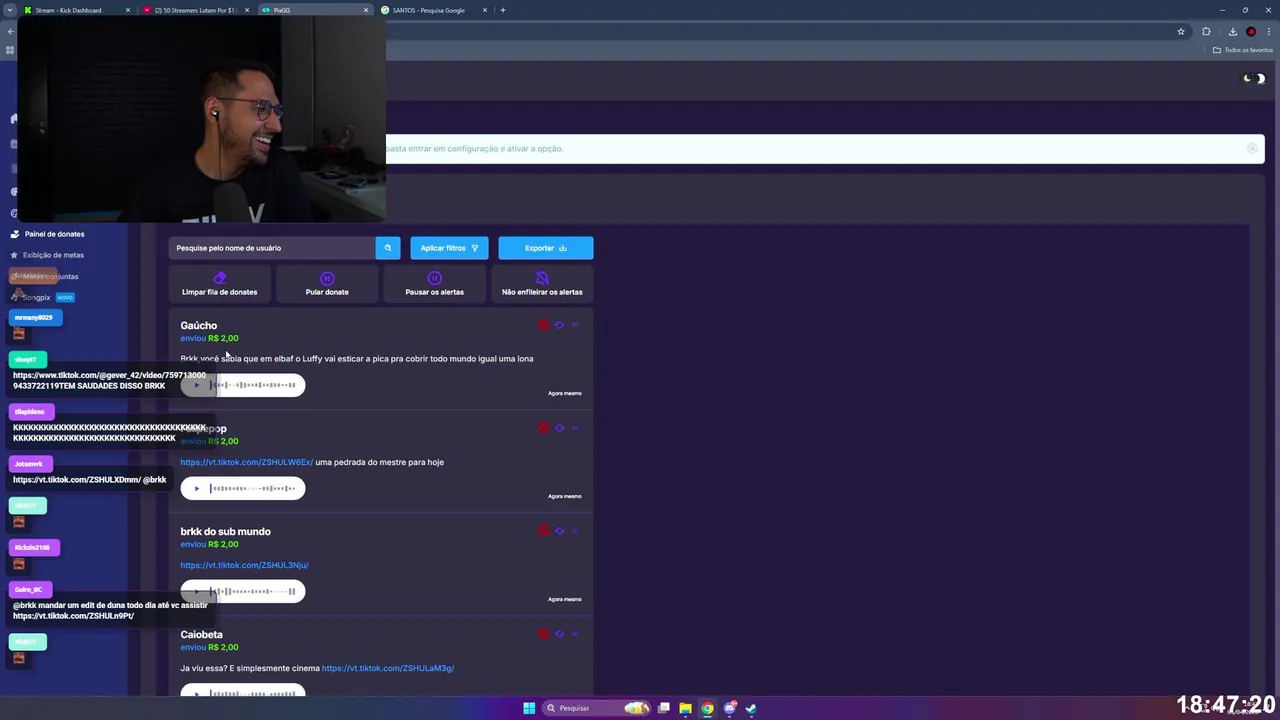The height and width of the screenshot is (720, 1280).
Task: Play brkk do sub mundo donation audio
Action: click(197, 591)
